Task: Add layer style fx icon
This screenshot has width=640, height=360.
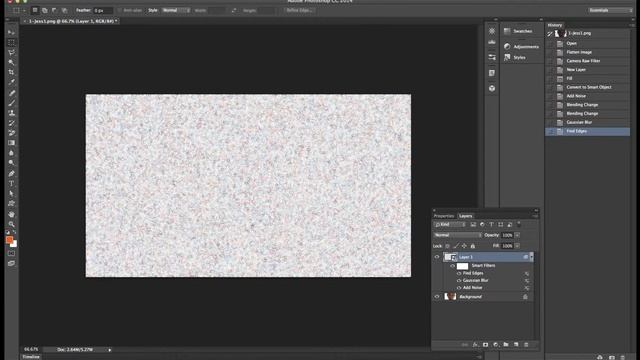Action: tap(475, 344)
